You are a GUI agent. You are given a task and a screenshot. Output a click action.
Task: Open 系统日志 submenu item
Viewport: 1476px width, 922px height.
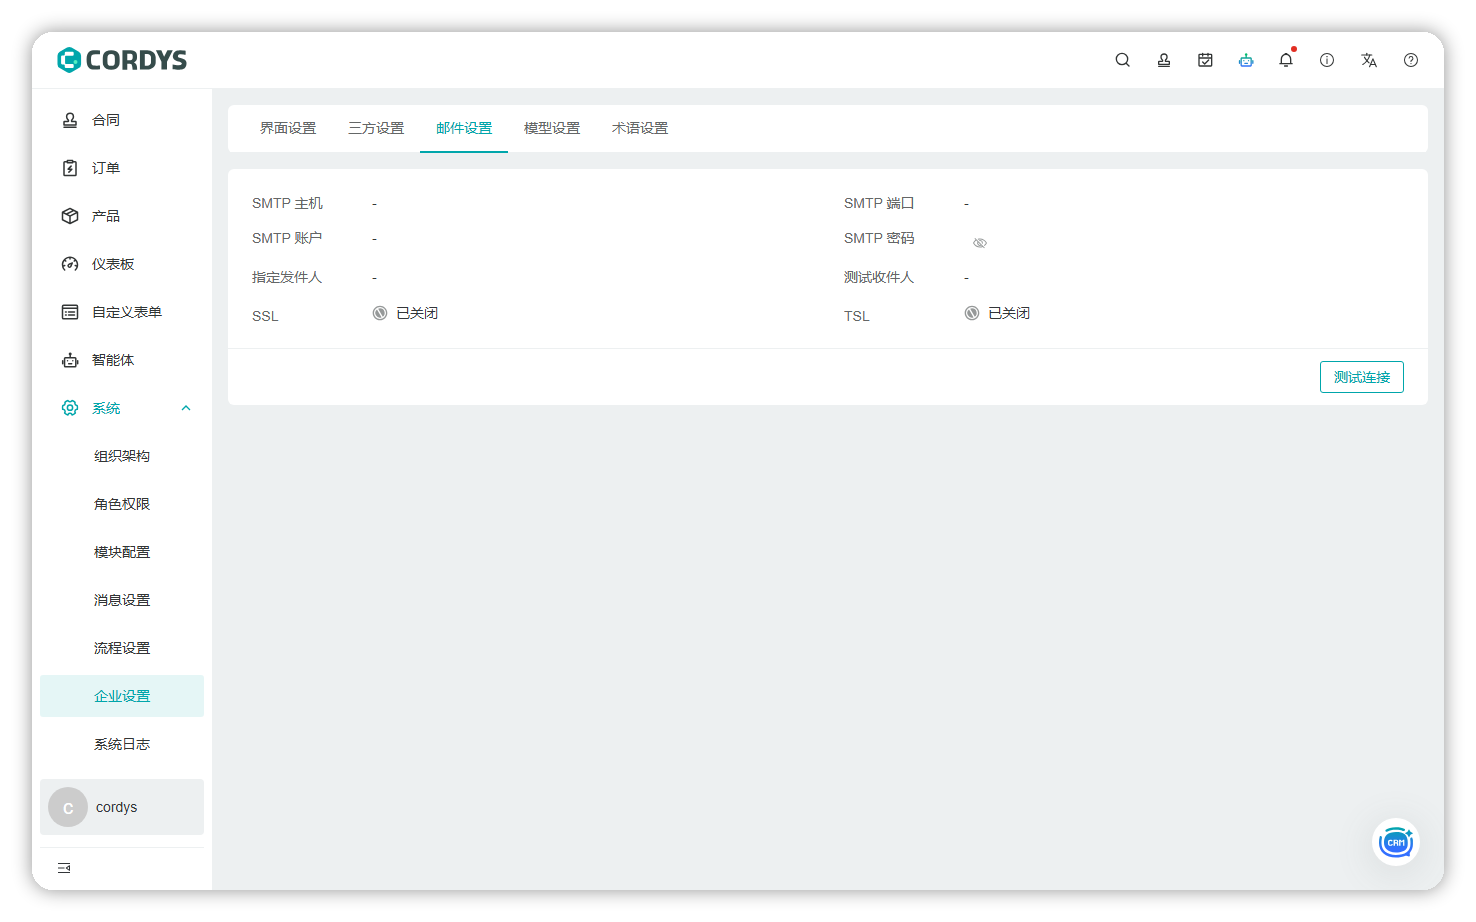tap(122, 744)
